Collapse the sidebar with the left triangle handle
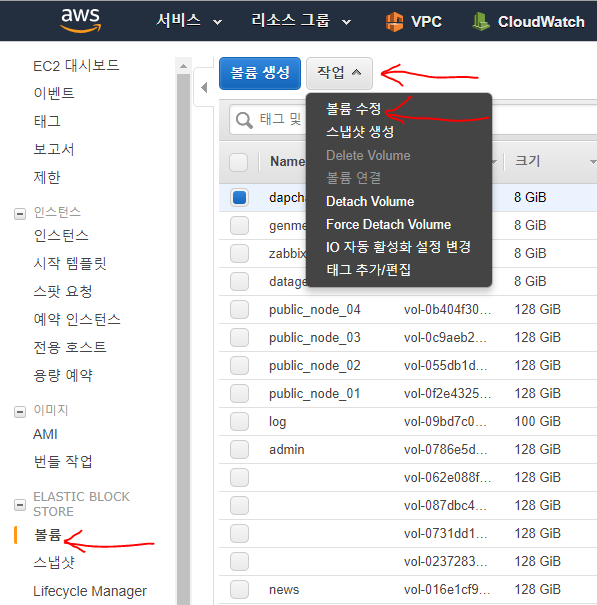This screenshot has width=597, height=605. pyautogui.click(x=204, y=88)
